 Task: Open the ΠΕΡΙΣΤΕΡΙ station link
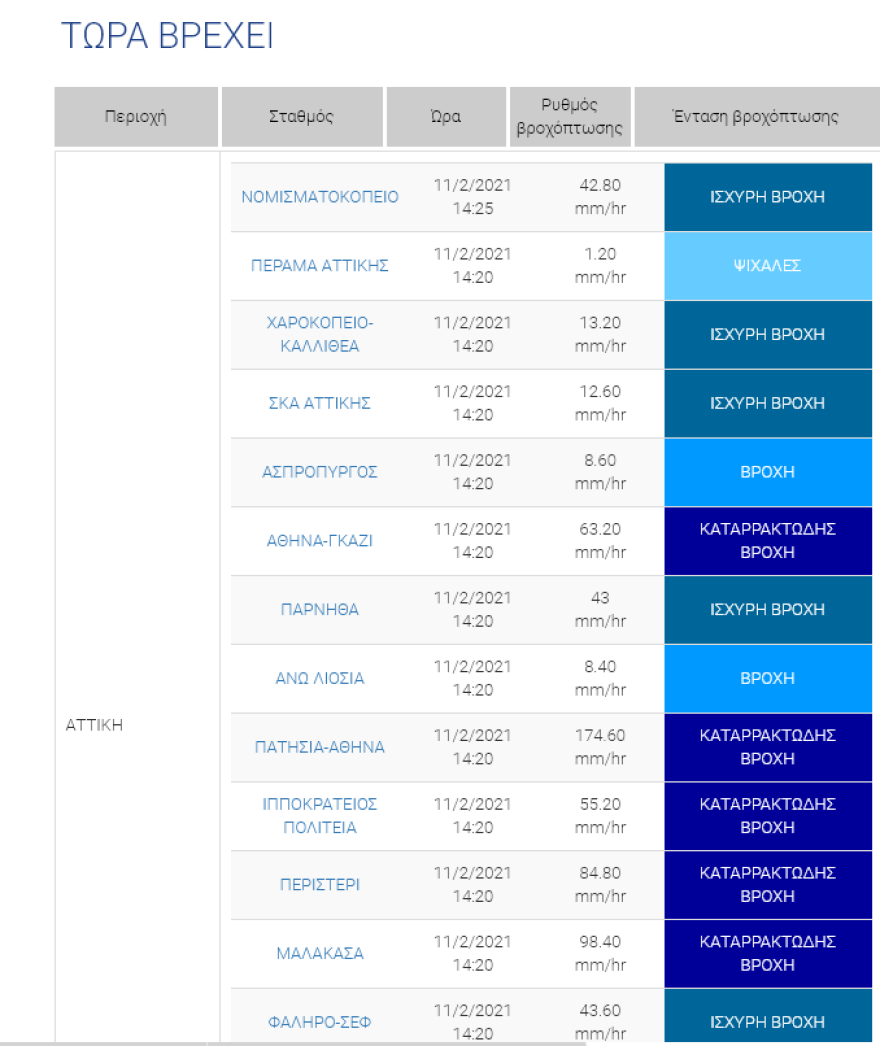point(320,885)
